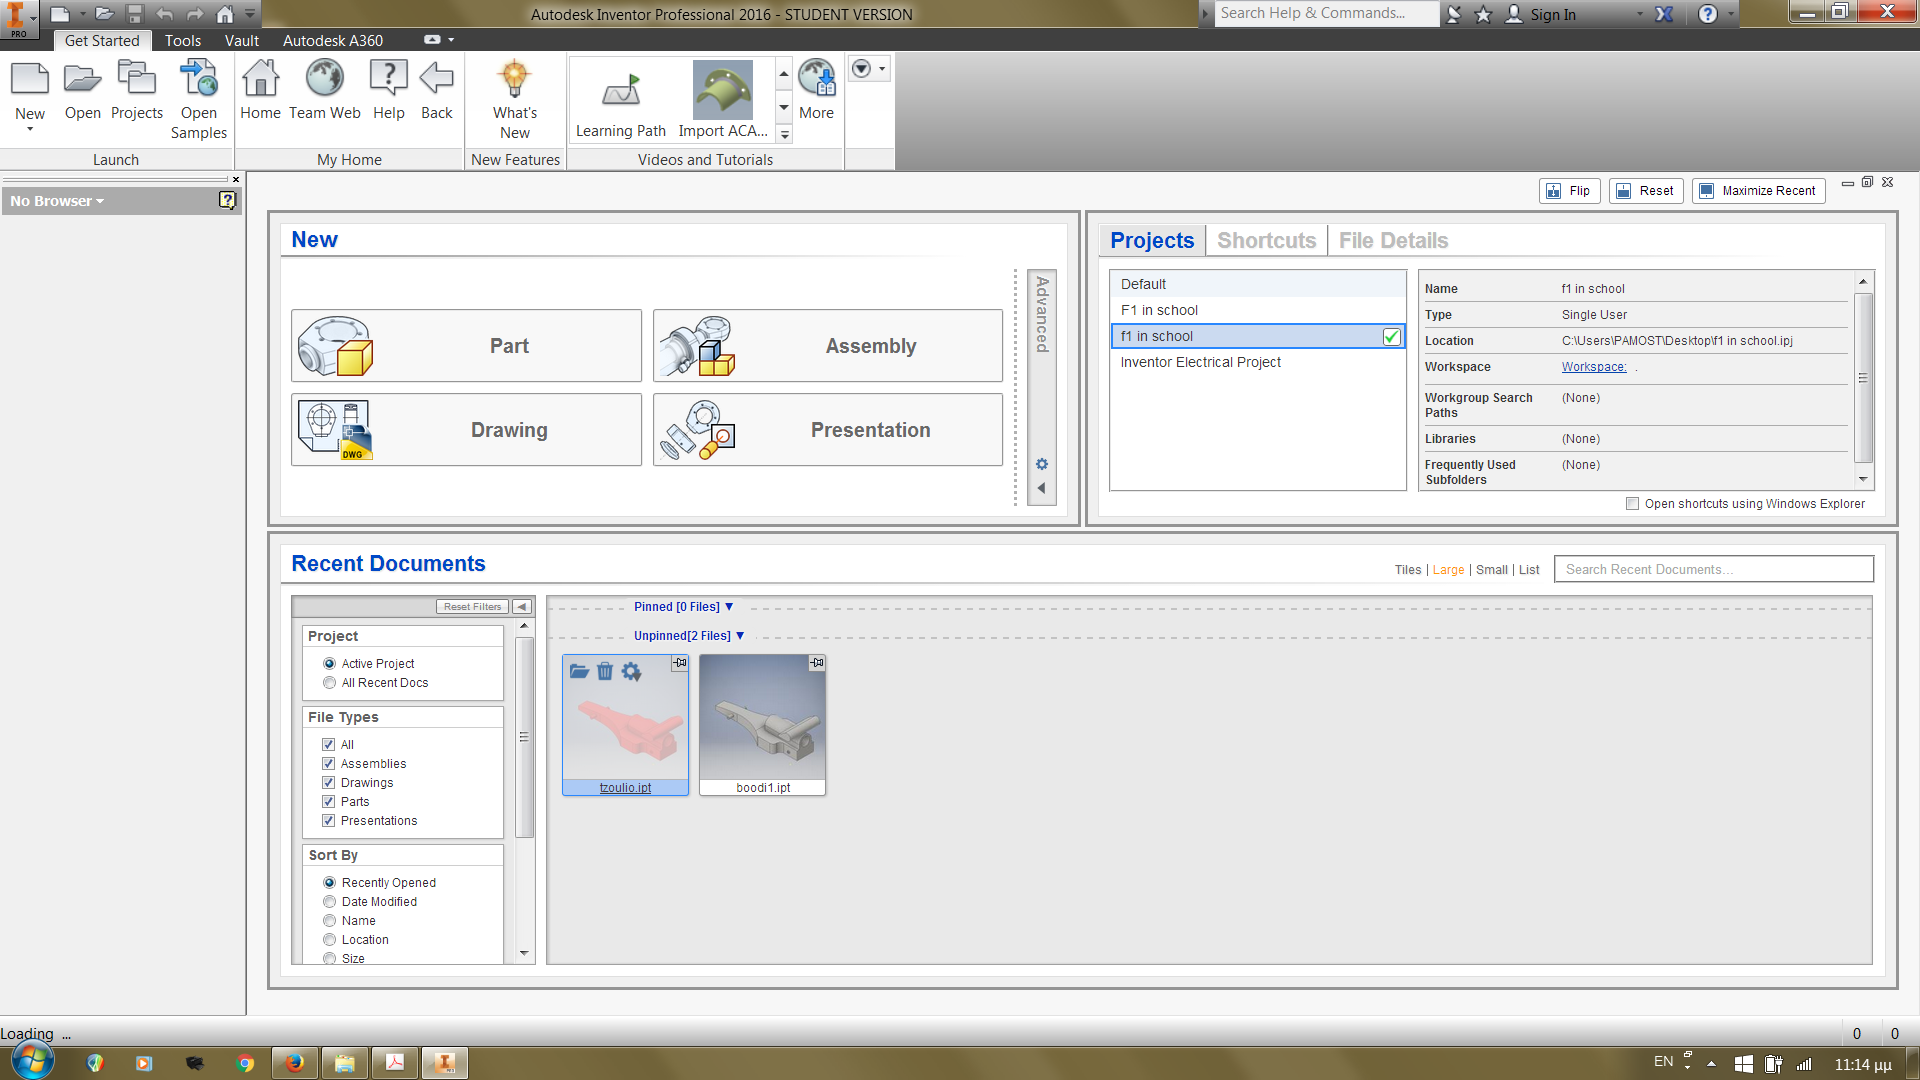The width and height of the screenshot is (1920, 1080).
Task: Click the Search Recent Documents field
Action: 1713,570
